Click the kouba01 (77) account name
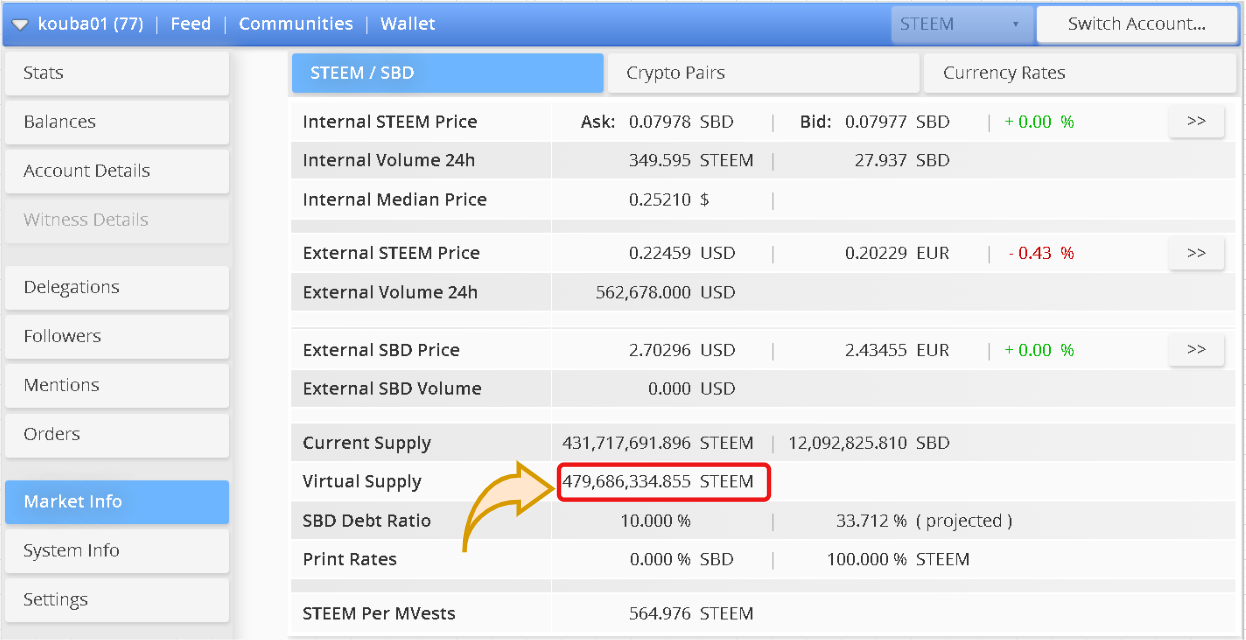1246x640 pixels. click(90, 24)
